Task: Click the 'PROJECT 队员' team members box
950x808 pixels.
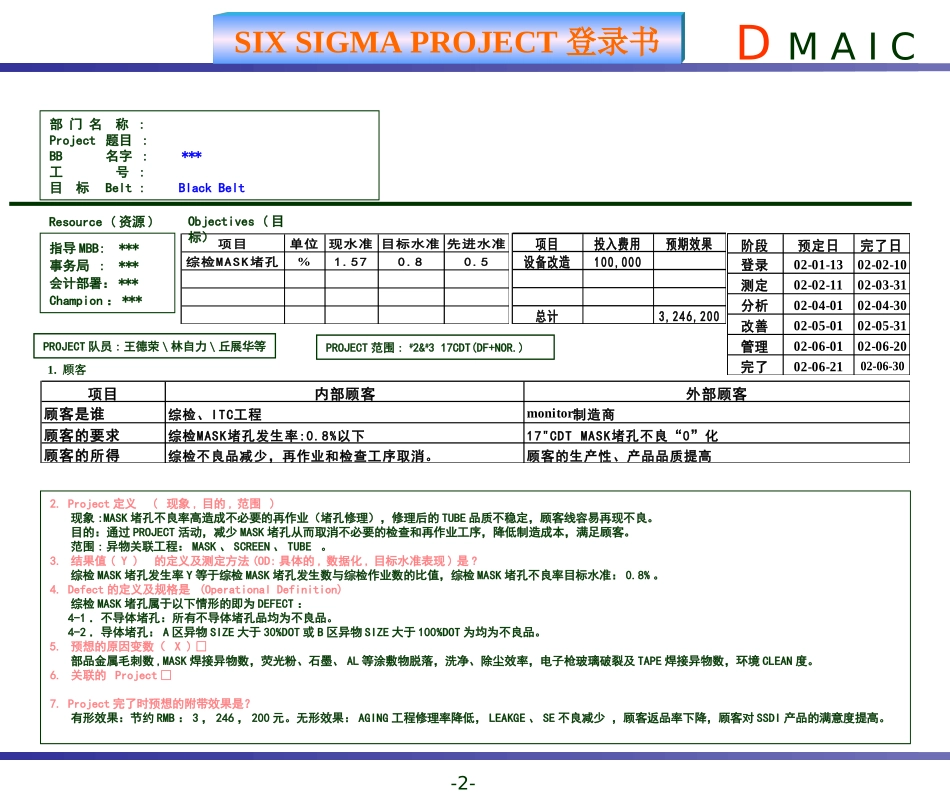Action: 154,346
